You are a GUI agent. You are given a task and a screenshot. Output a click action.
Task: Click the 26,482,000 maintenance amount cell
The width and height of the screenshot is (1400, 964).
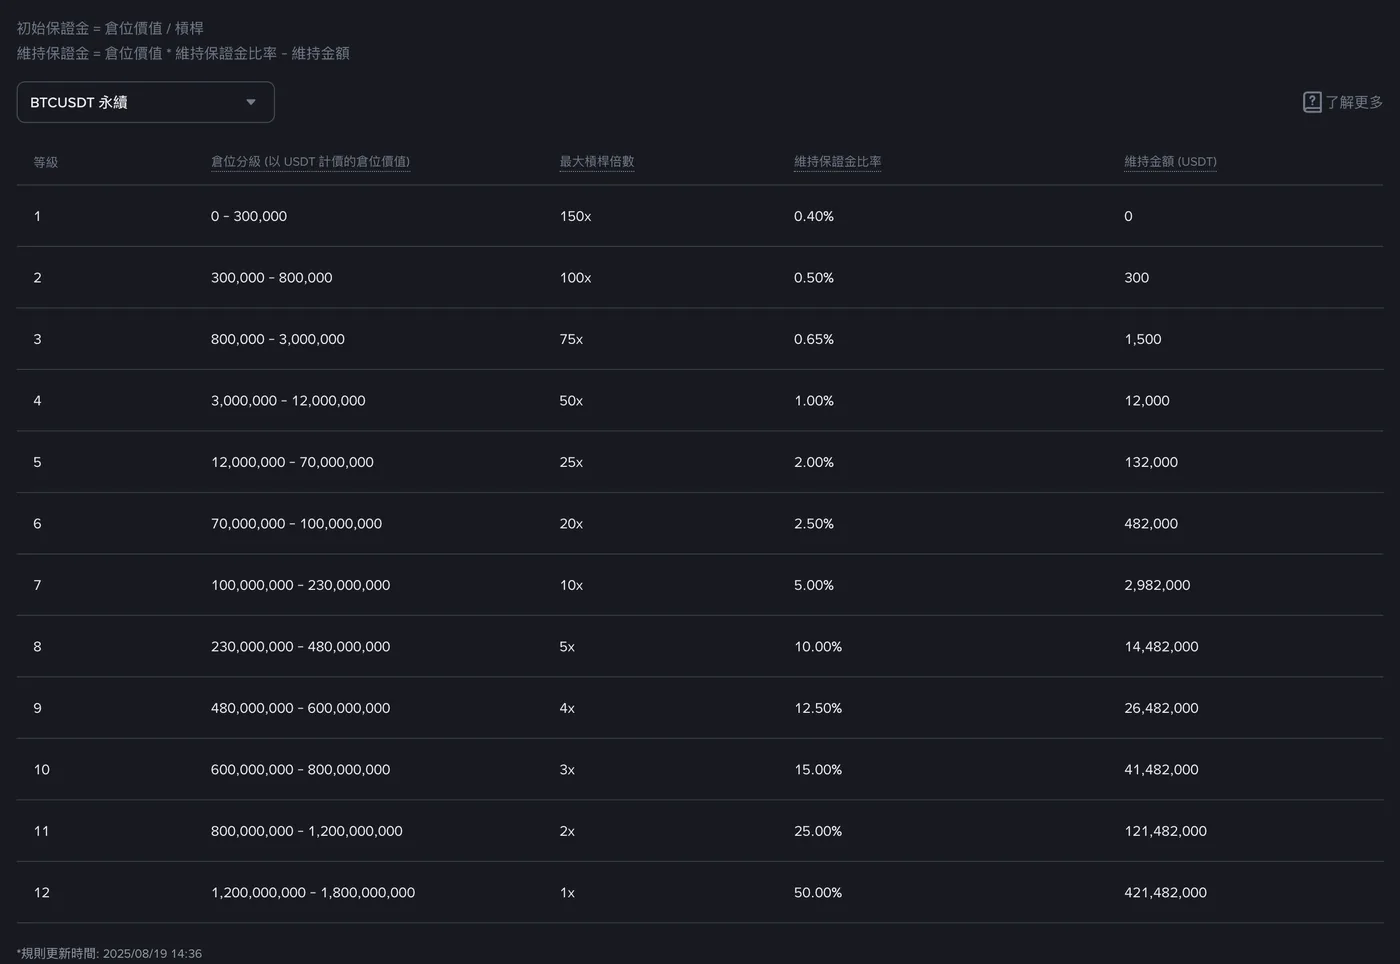pyautogui.click(x=1161, y=708)
